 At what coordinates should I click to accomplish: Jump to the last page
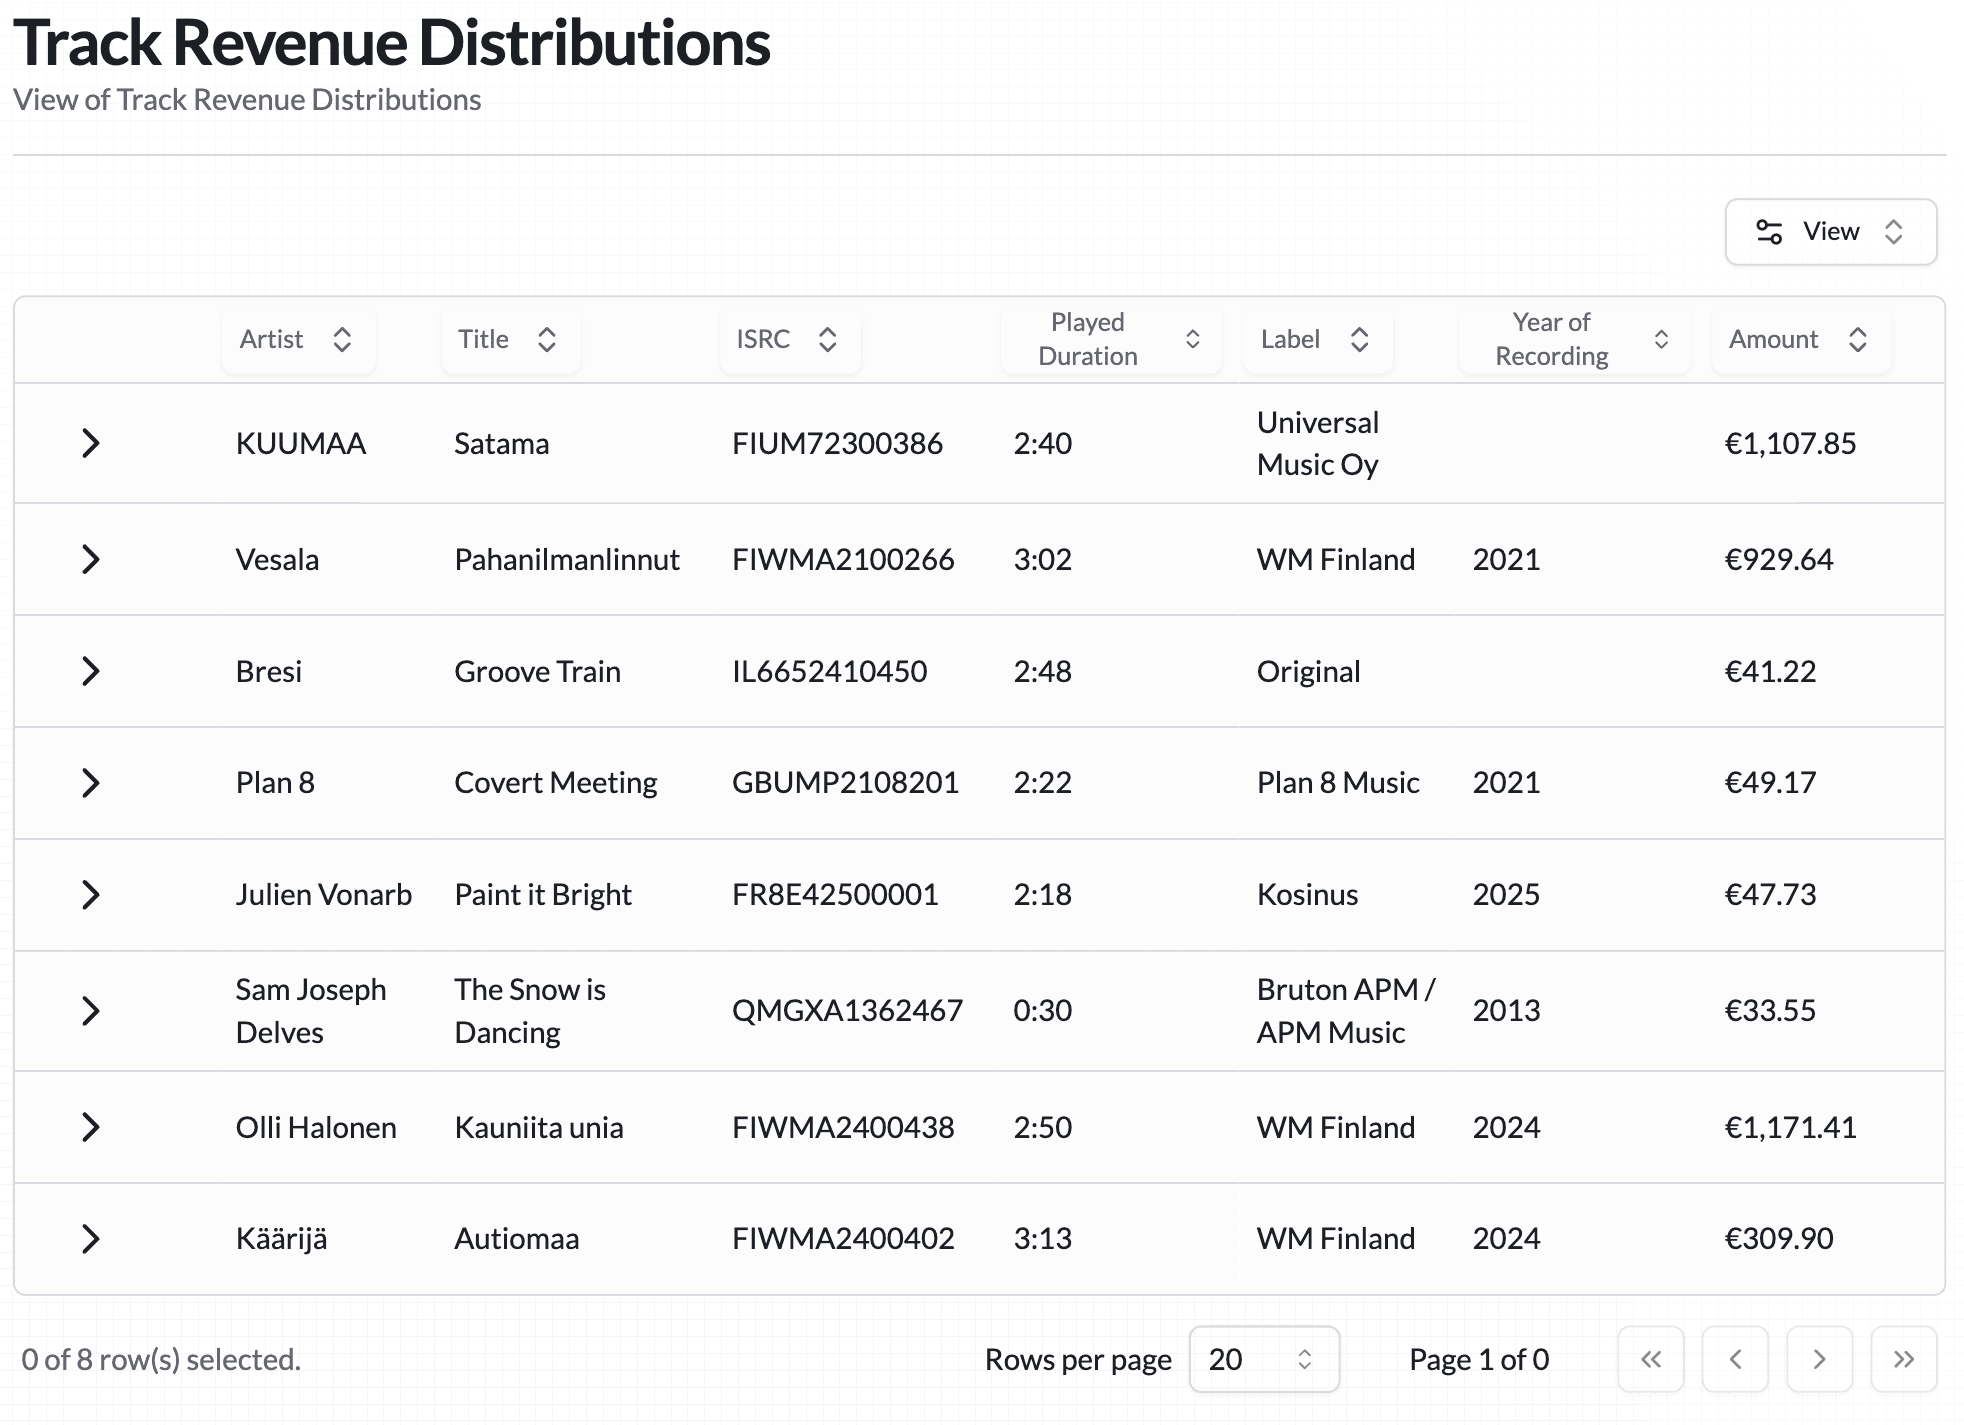pyautogui.click(x=1903, y=1359)
